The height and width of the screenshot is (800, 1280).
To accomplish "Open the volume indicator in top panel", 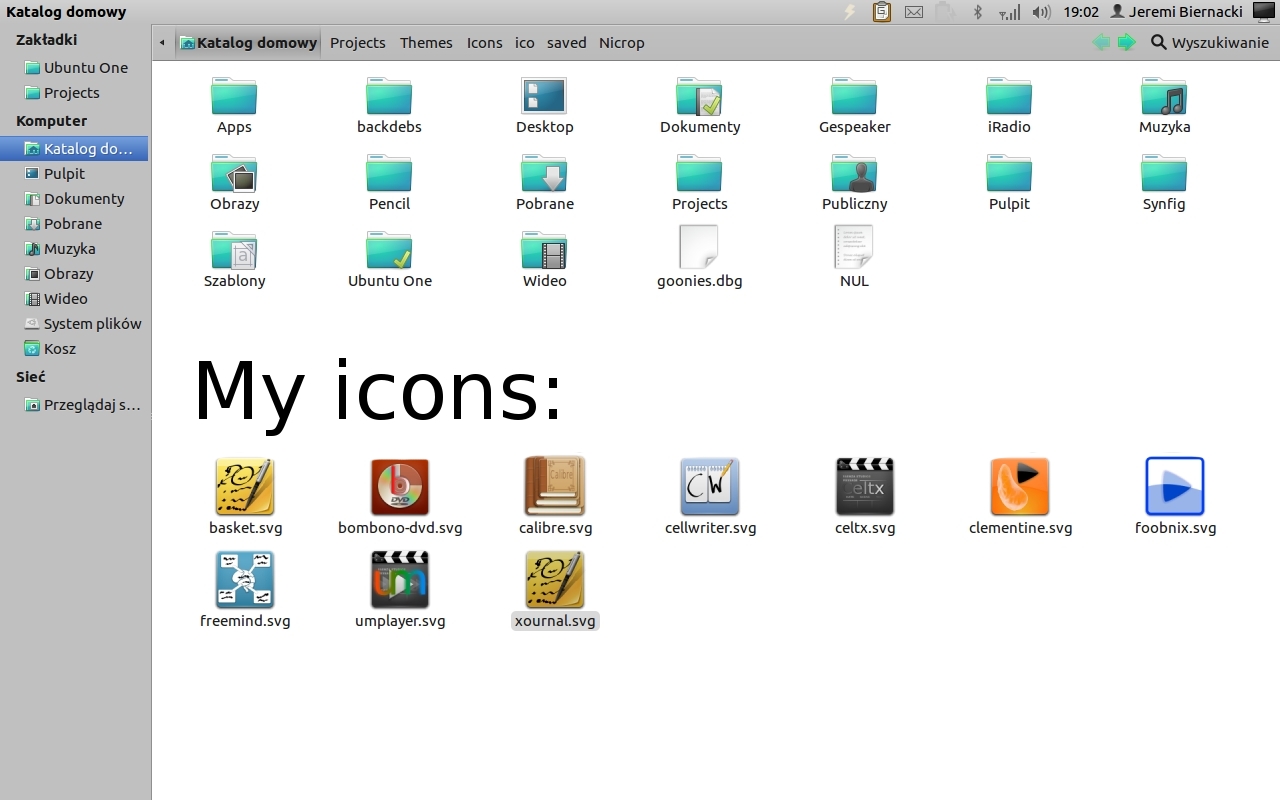I will (1042, 12).
